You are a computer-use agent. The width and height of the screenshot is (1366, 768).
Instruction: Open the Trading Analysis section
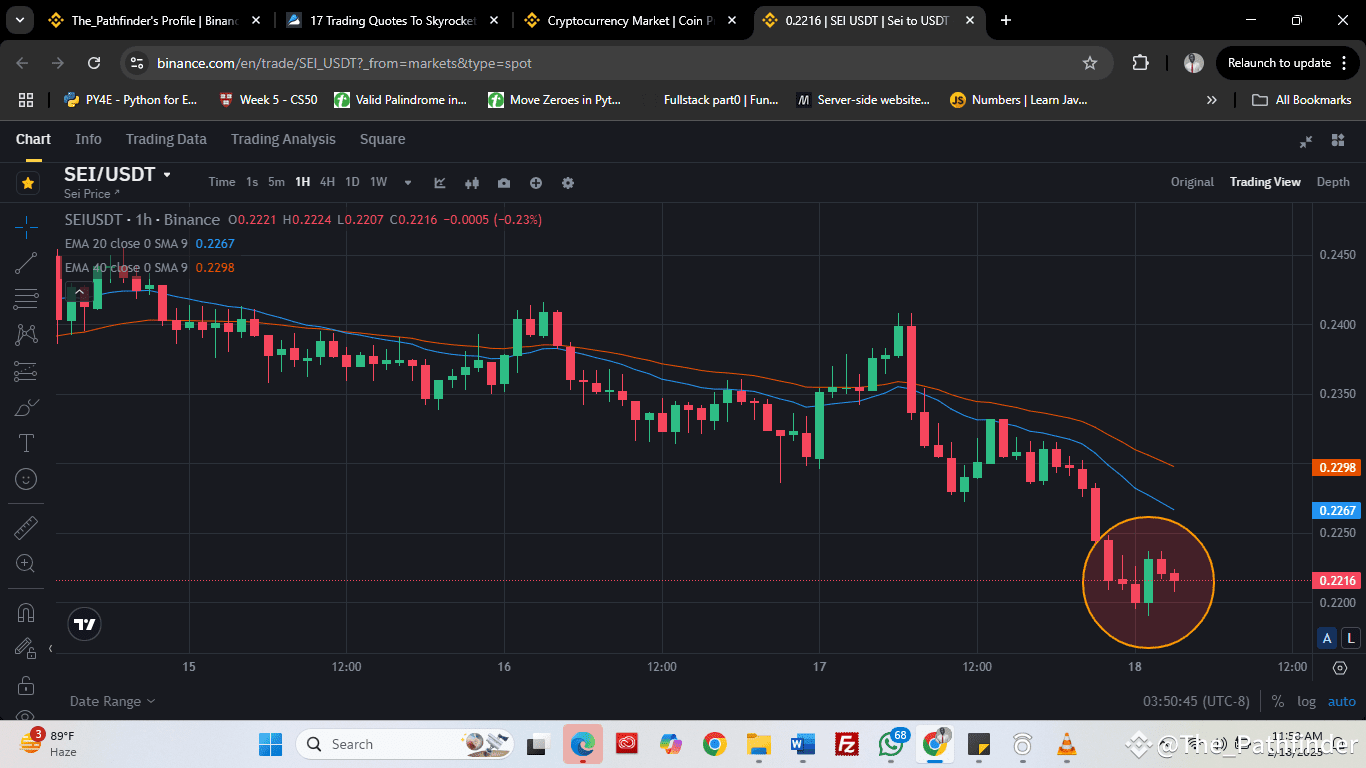pos(283,139)
